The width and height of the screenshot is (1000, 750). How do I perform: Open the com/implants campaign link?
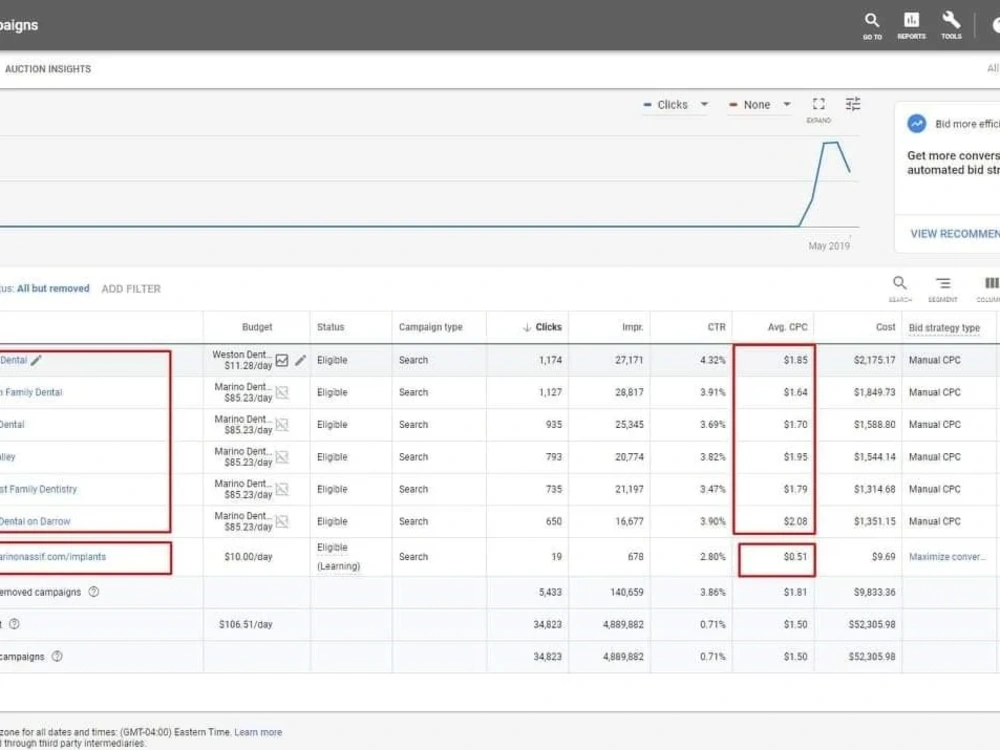pos(53,557)
